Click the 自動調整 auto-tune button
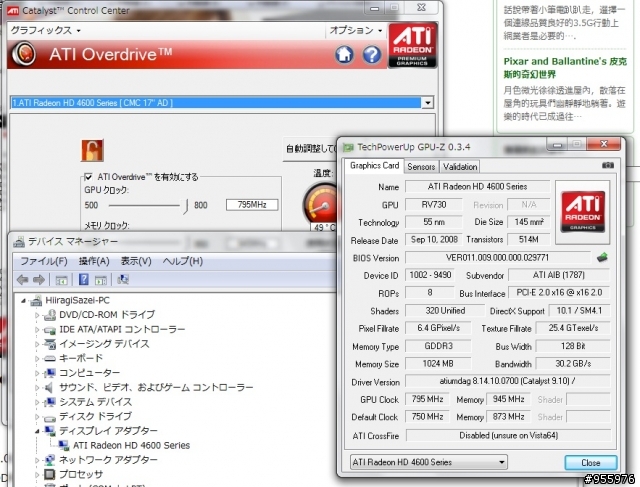 click(311, 149)
